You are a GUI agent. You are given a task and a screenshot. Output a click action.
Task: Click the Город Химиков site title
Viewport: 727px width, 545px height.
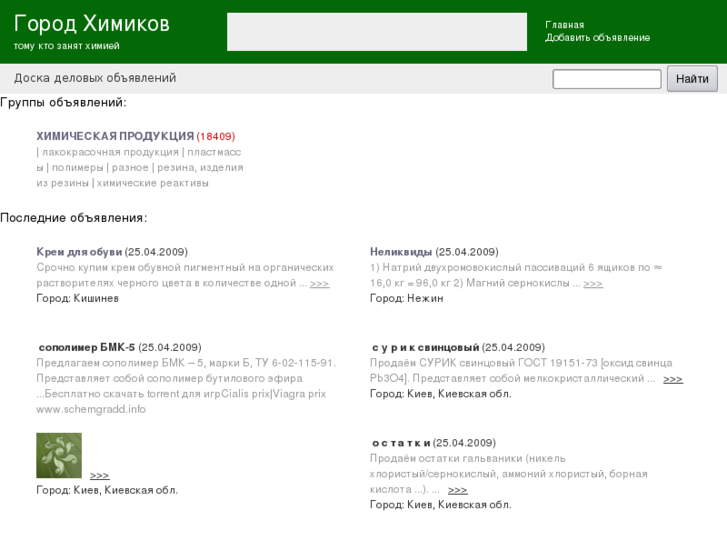92,24
